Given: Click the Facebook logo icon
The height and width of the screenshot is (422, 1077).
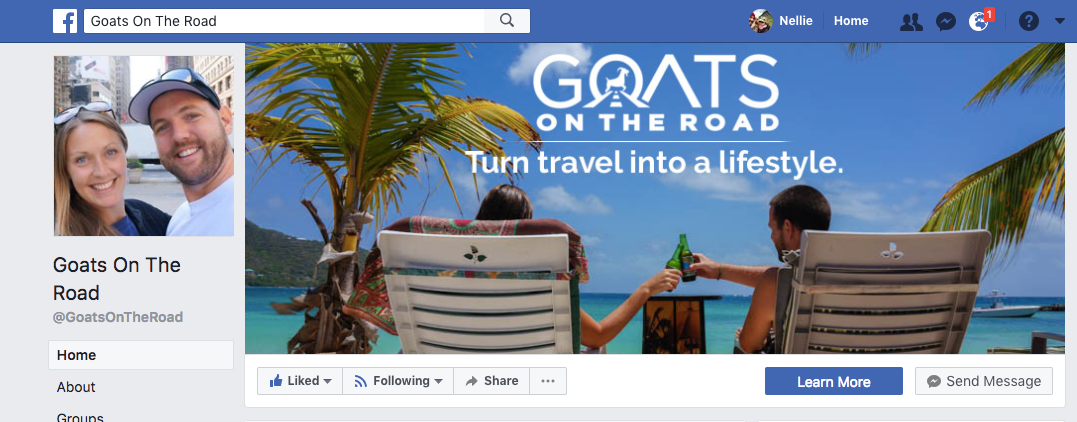Looking at the screenshot, I should (65, 21).
